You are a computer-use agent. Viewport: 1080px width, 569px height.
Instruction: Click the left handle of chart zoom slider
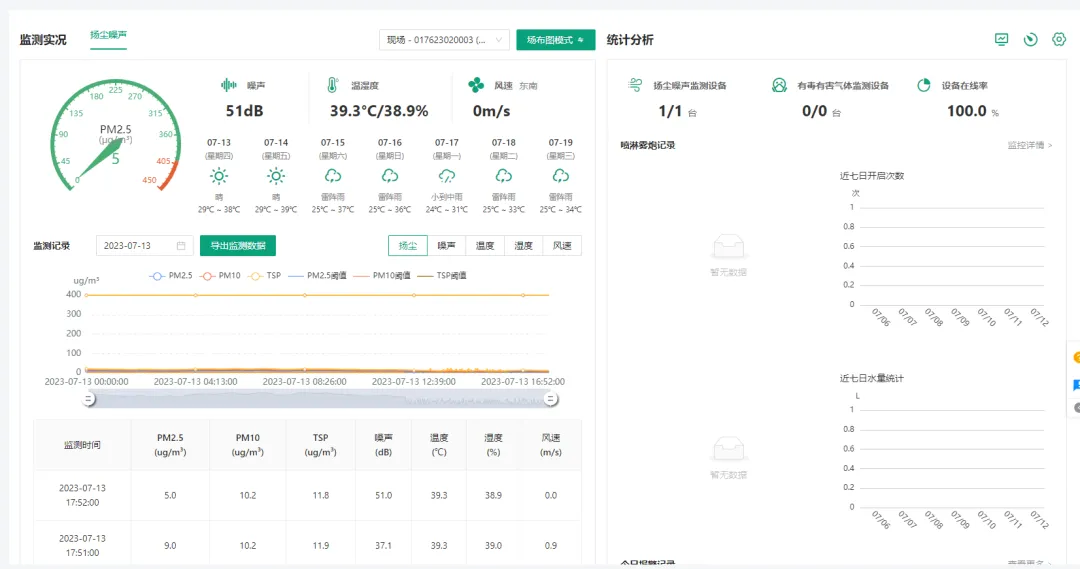(x=88, y=399)
